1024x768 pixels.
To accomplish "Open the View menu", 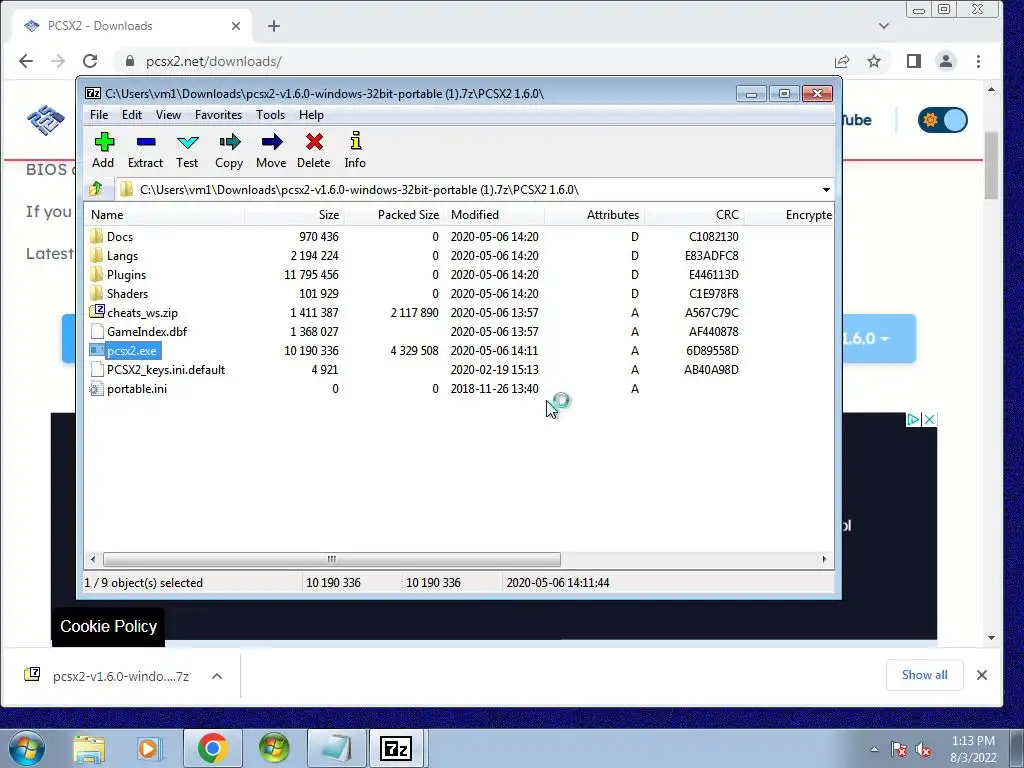I will (x=168, y=115).
